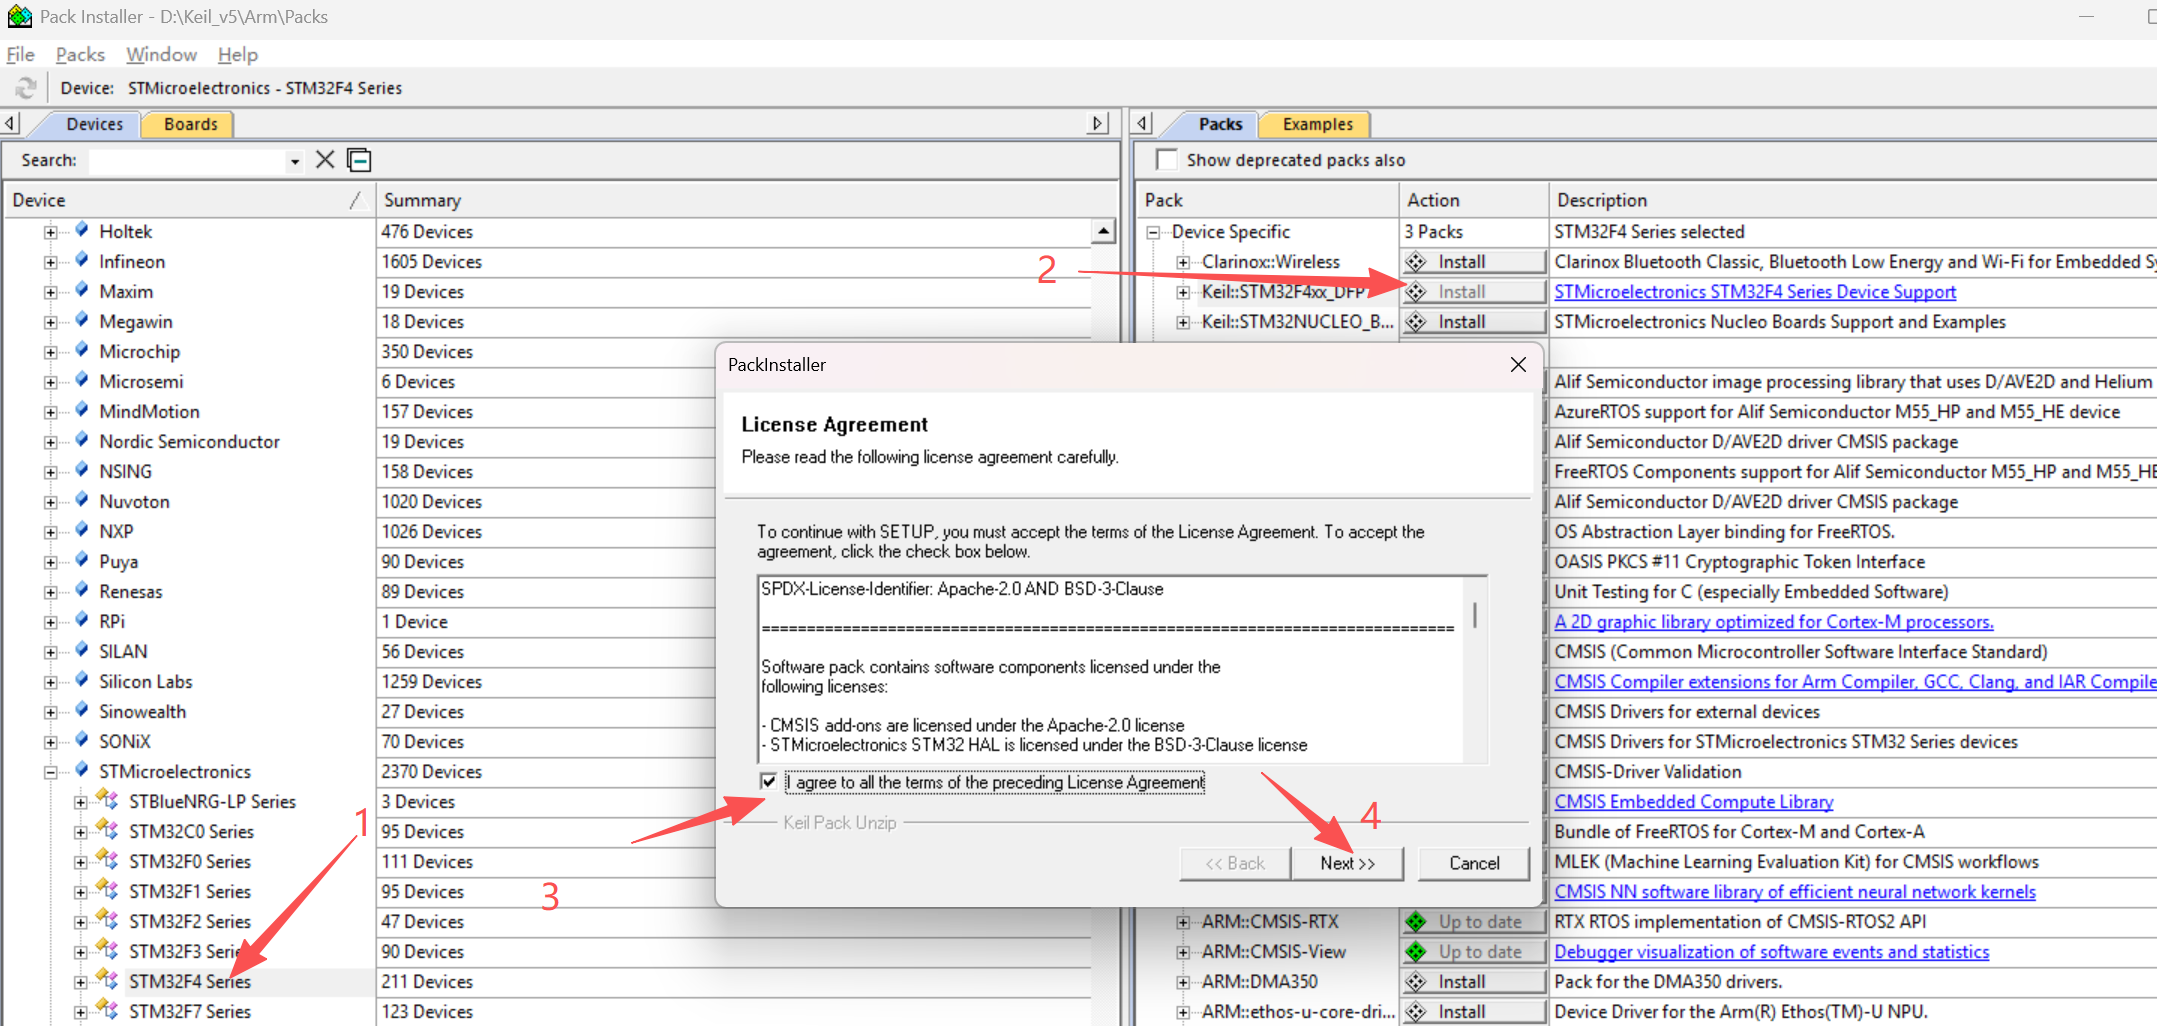The image size is (2157, 1026).
Task: Select the Renesas vendor row
Action: coord(130,592)
